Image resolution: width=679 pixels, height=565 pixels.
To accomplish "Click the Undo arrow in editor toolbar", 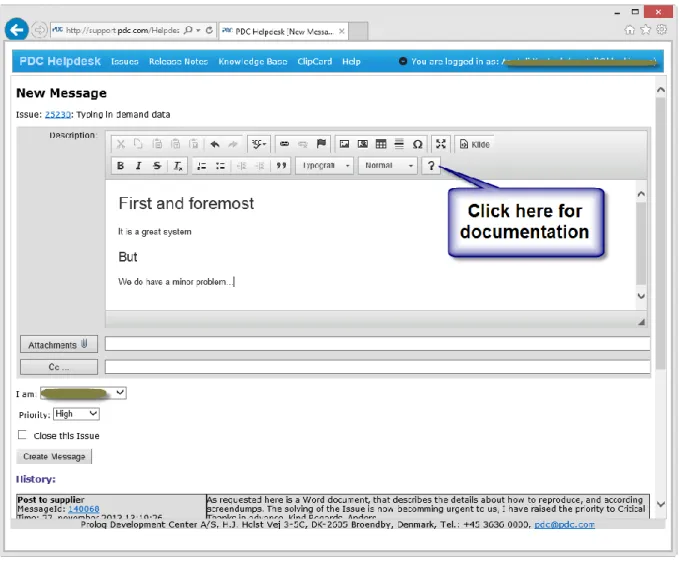I will tap(215, 144).
